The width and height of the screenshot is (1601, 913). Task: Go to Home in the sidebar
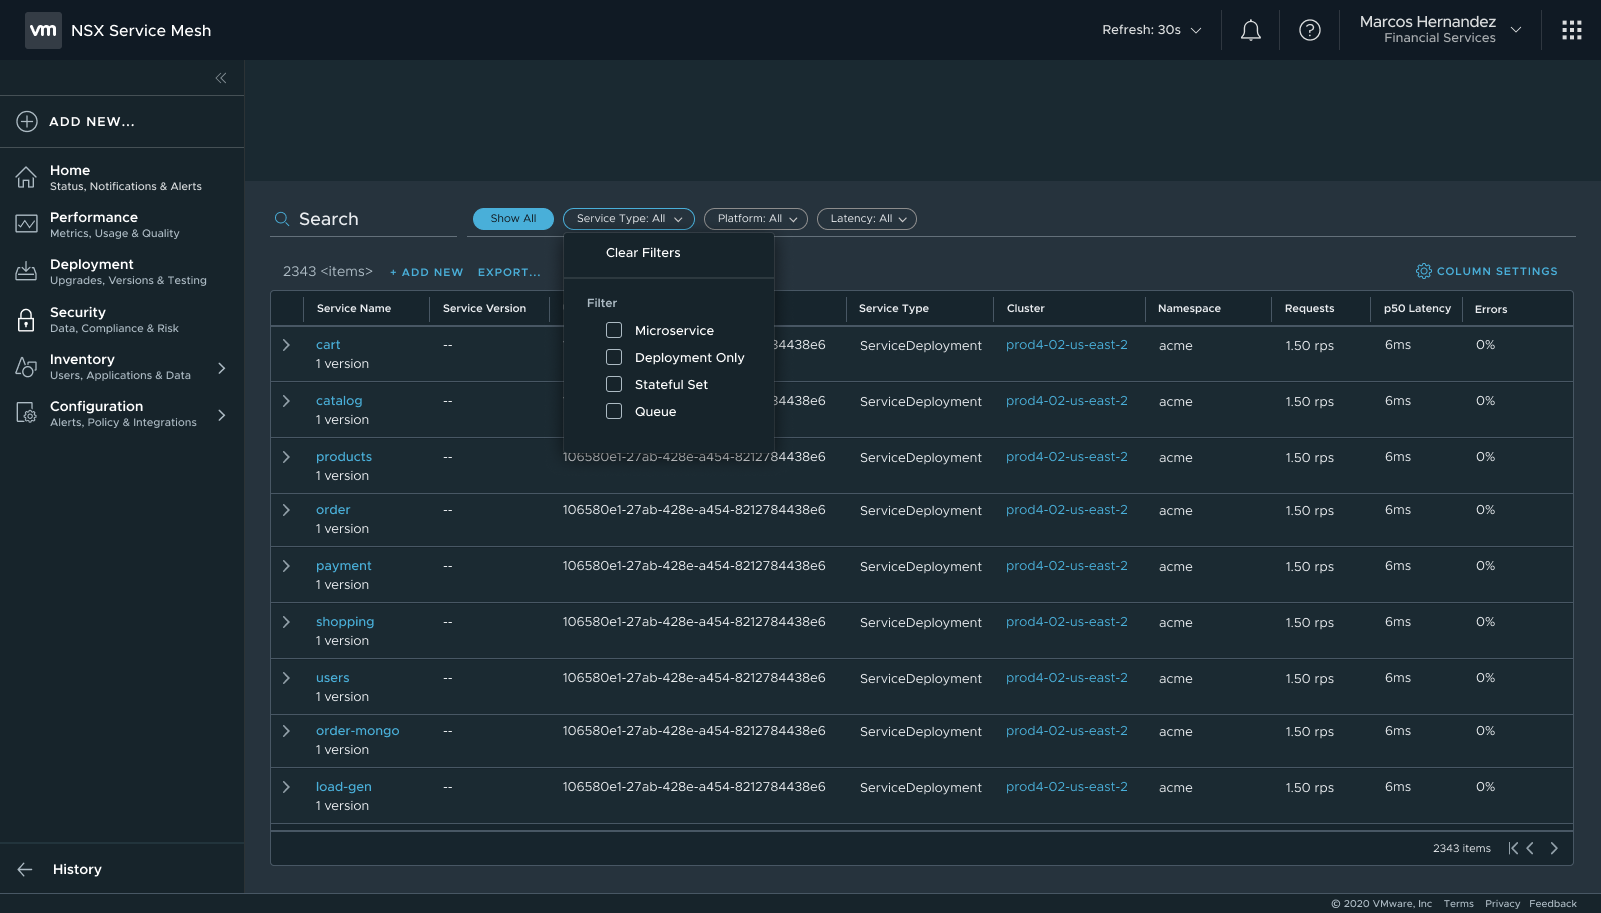coord(122,177)
